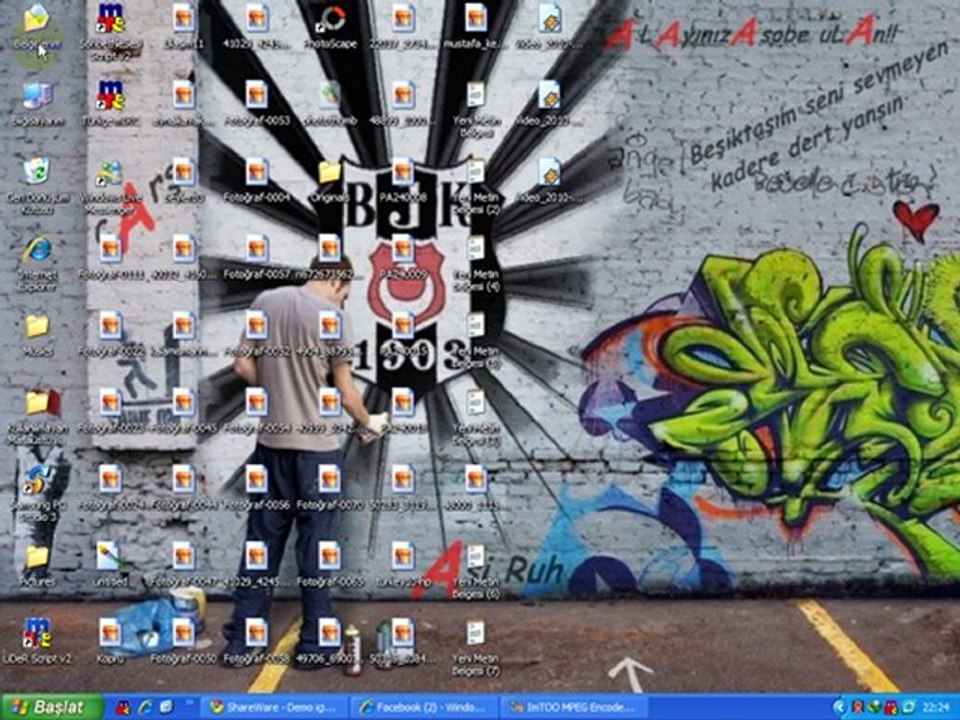Screen dimensions: 960x720
Task: Select text file Yeni Metin Belgesi (4)
Action: 476,263
